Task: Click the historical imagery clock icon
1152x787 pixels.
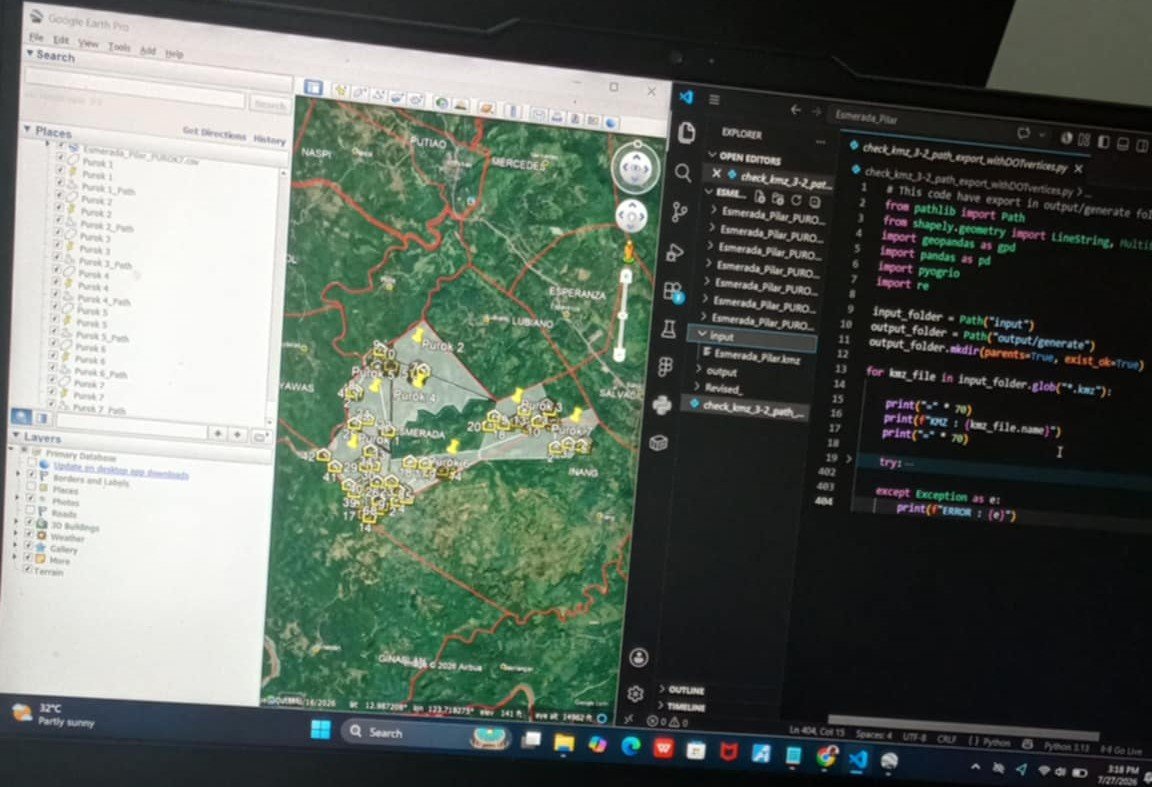Action: click(442, 102)
